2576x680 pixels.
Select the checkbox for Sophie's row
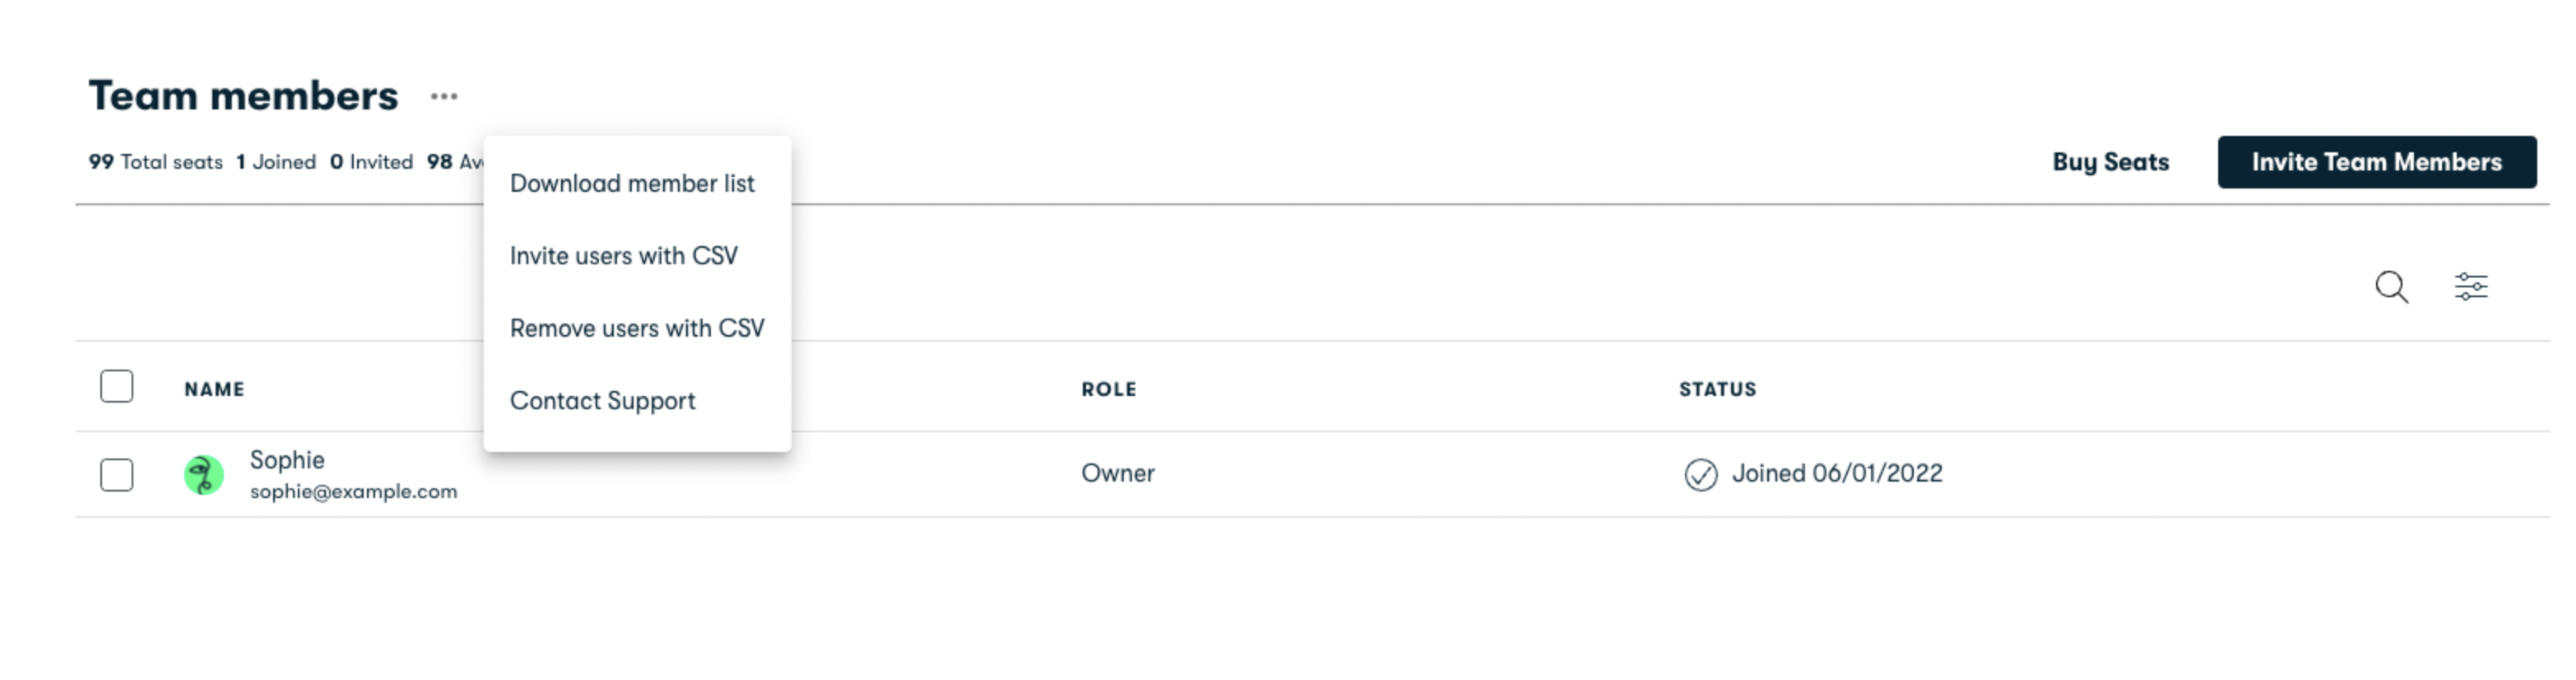(x=117, y=474)
